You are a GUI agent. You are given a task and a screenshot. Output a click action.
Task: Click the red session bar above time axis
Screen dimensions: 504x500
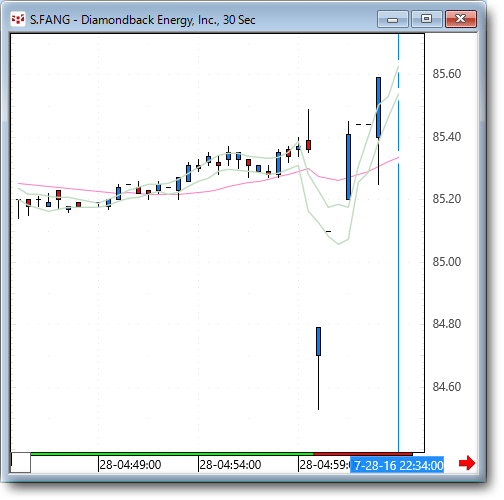click(x=363, y=454)
